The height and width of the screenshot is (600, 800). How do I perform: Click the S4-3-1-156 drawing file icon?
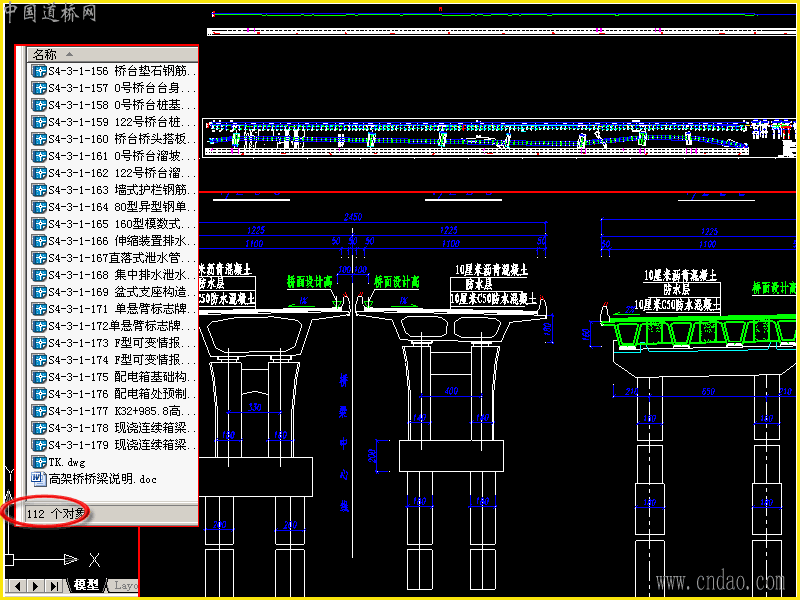pyautogui.click(x=39, y=71)
